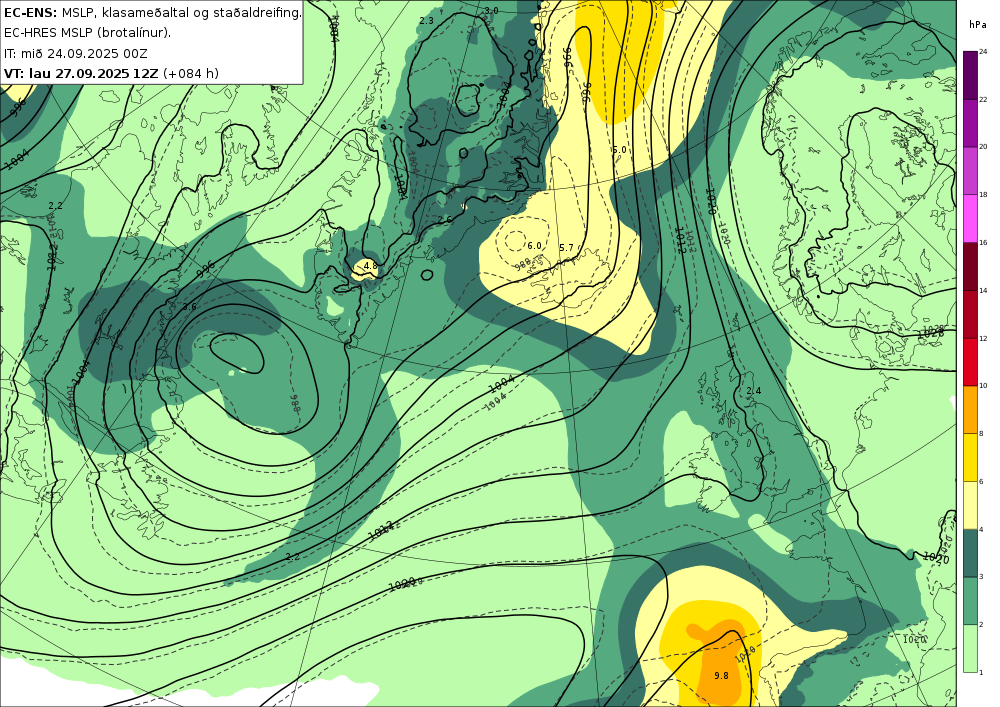This screenshot has width=1000, height=707.
Task: Click the spread value '2.3' at top
Action: 426,20
